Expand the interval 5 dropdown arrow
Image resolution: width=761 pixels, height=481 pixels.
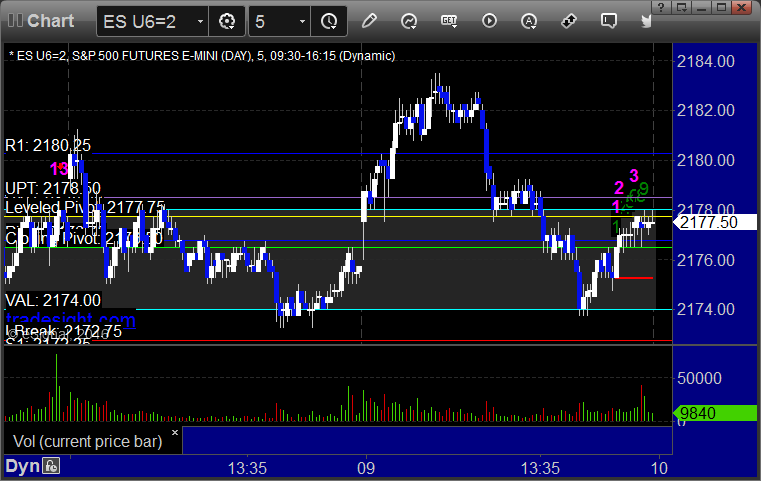point(302,21)
